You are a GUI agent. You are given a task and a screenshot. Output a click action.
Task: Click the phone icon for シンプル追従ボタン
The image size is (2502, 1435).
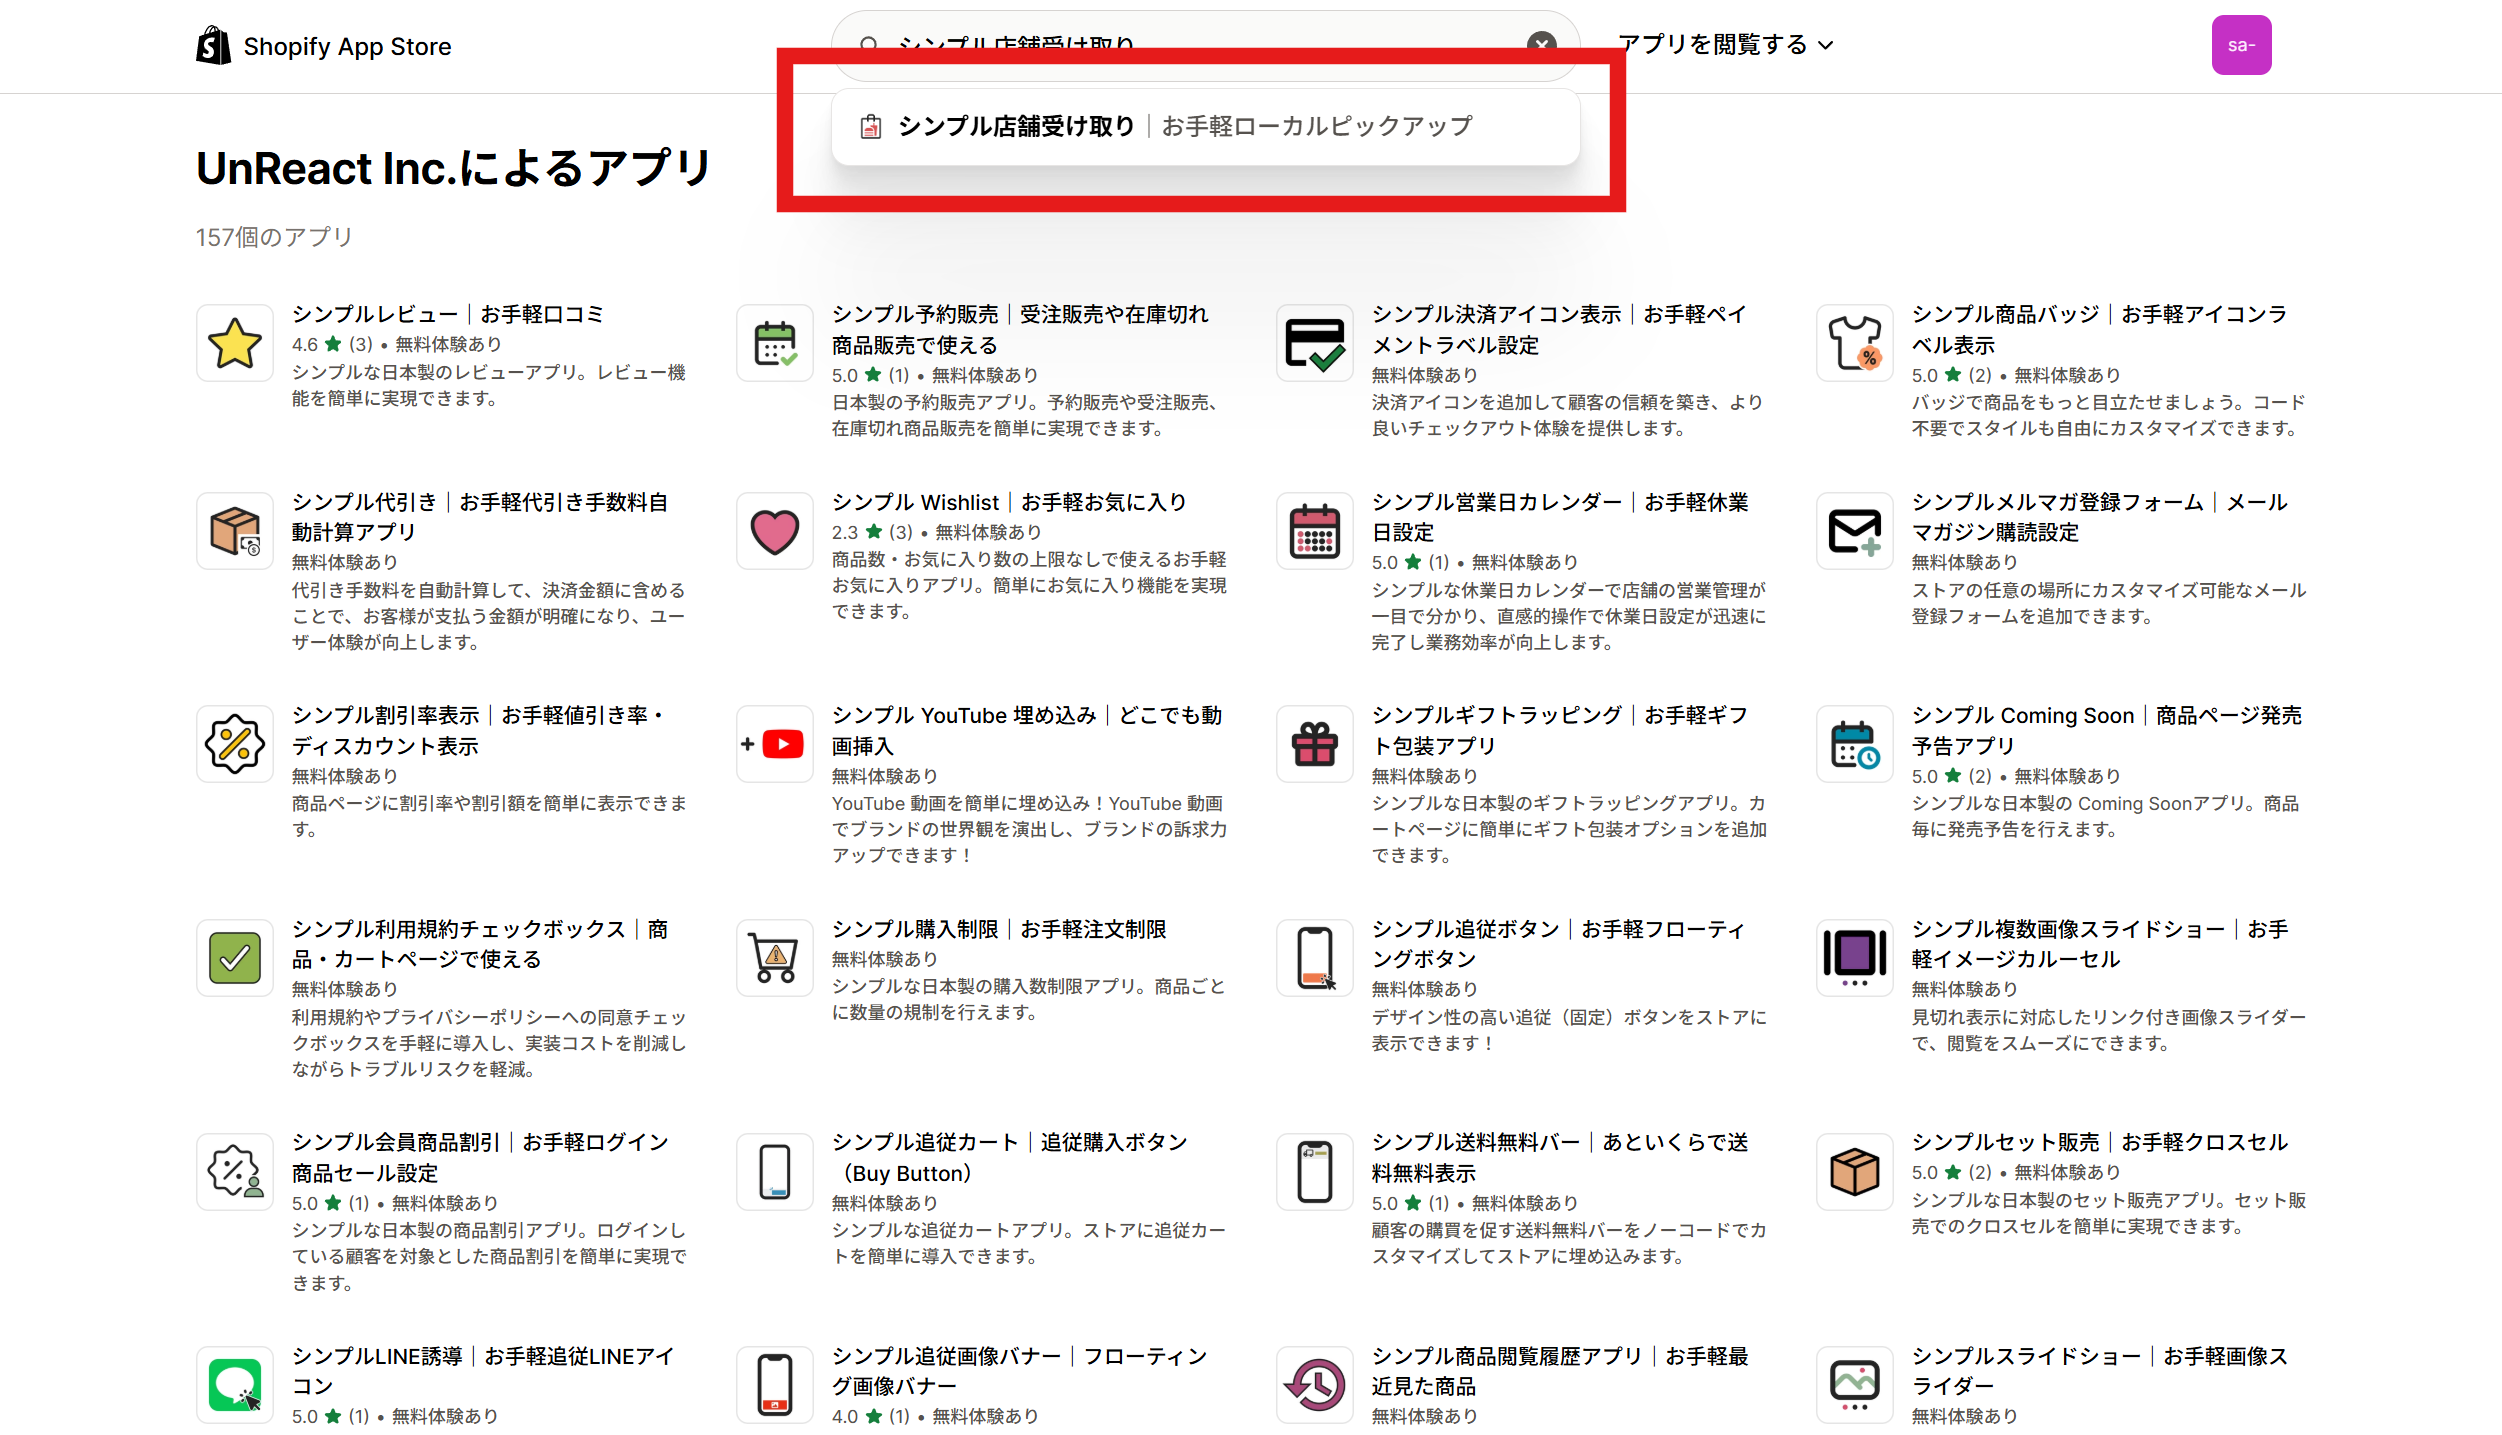tap(1315, 958)
